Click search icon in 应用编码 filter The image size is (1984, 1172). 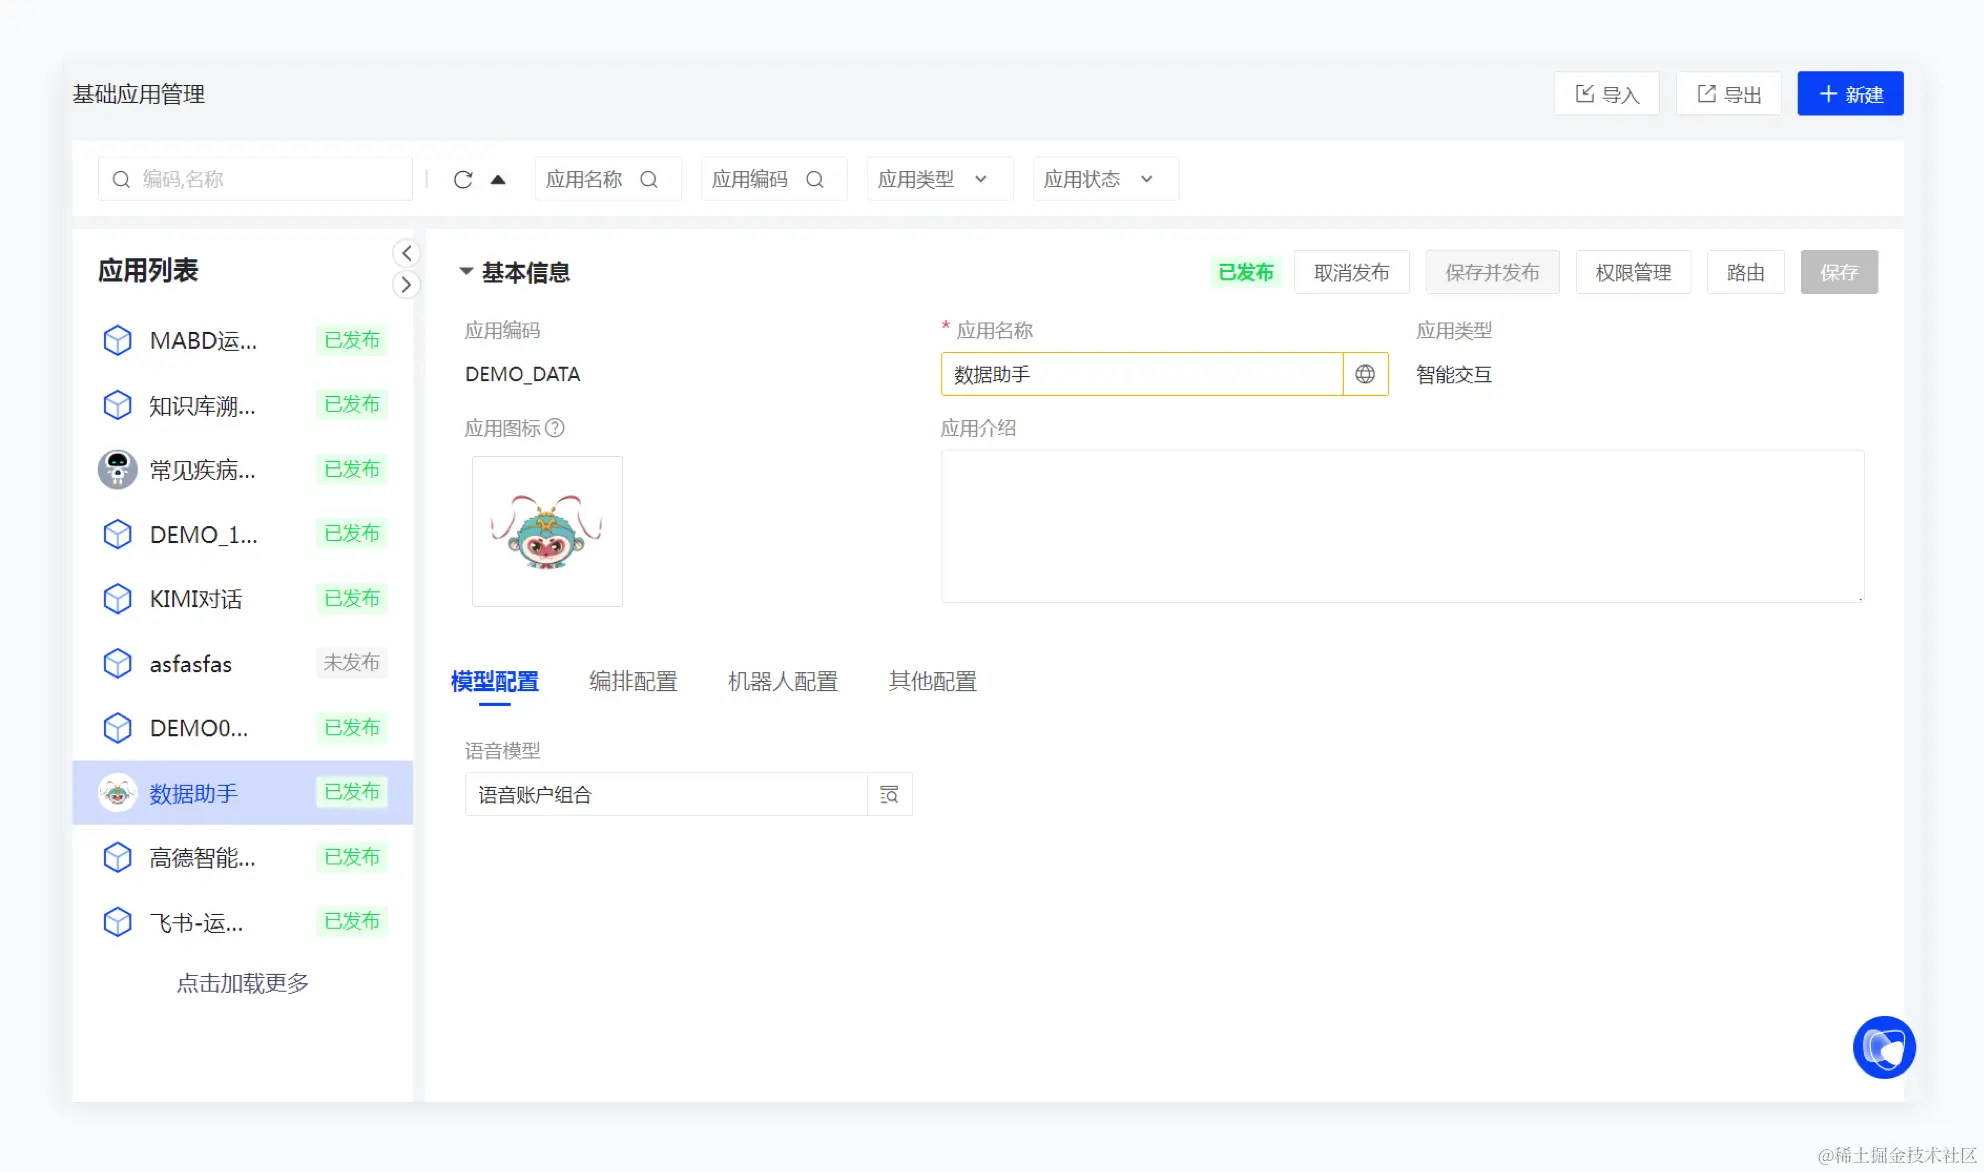[x=815, y=180]
